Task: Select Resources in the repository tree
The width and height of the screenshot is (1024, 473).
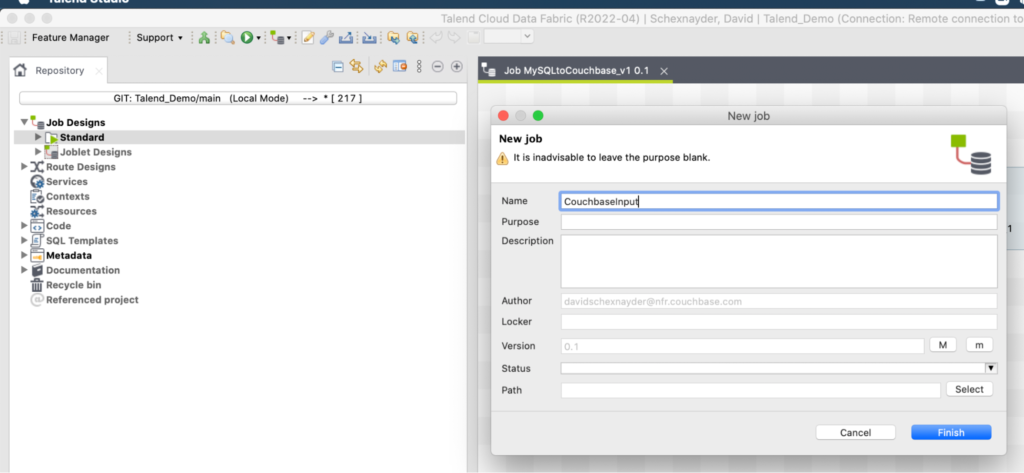Action: pyautogui.click(x=71, y=211)
